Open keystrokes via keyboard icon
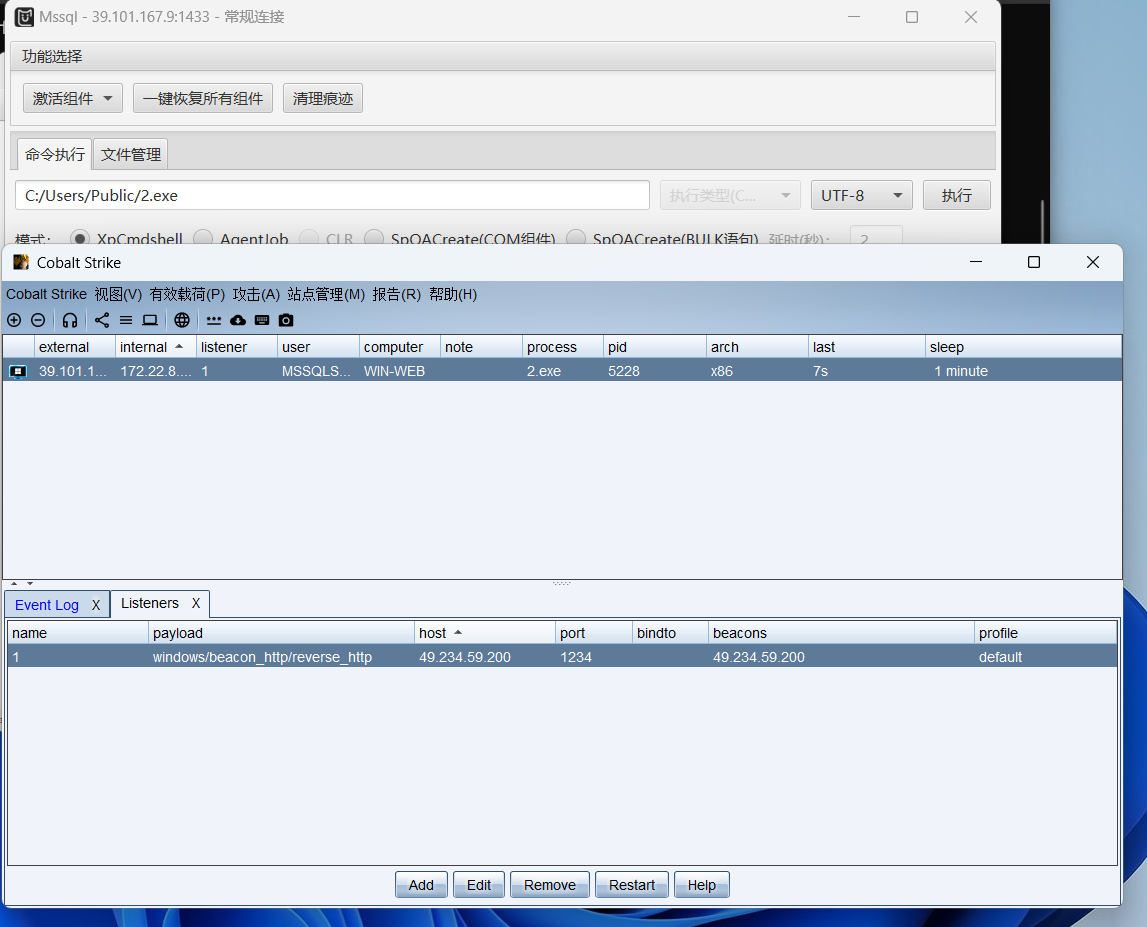1147x927 pixels. click(x=262, y=320)
